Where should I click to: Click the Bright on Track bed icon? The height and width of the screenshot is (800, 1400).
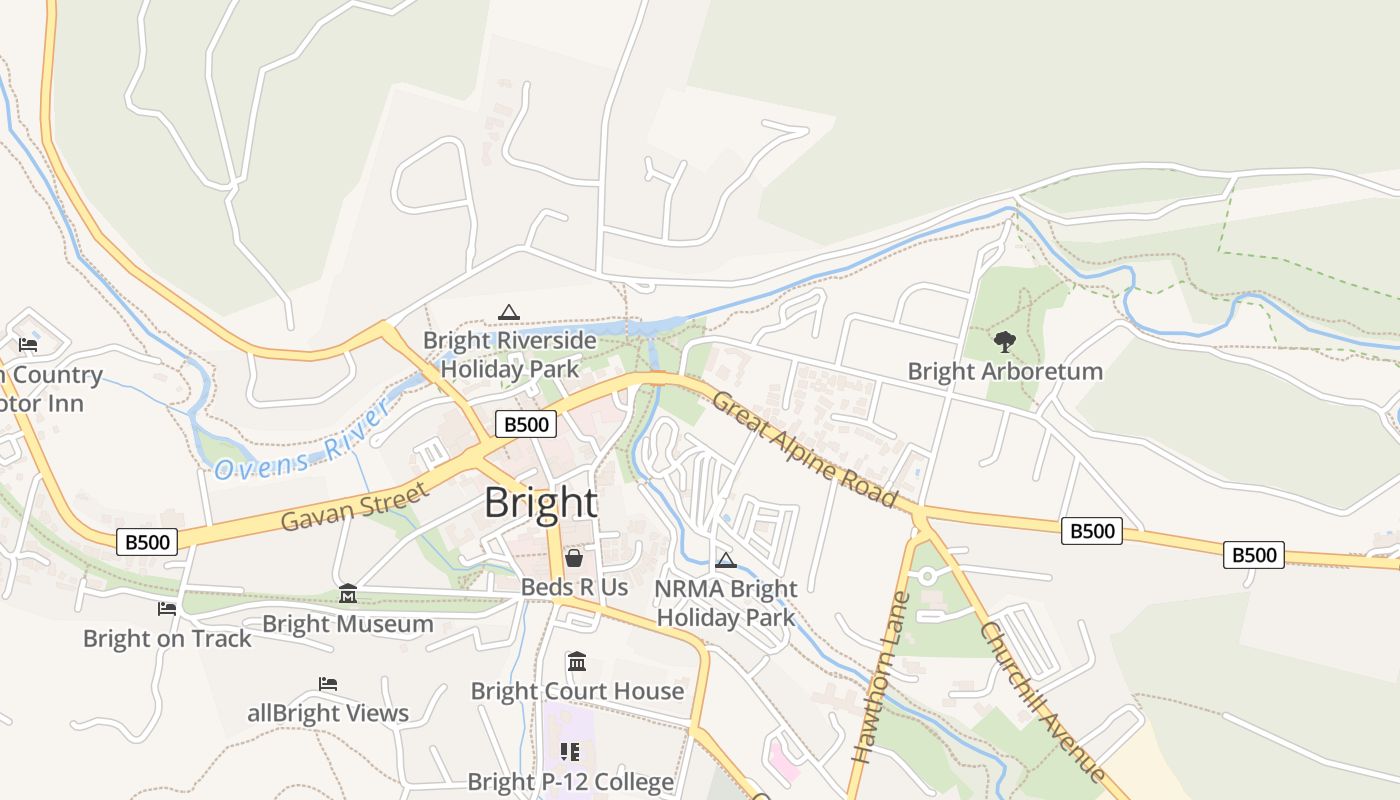(x=167, y=608)
